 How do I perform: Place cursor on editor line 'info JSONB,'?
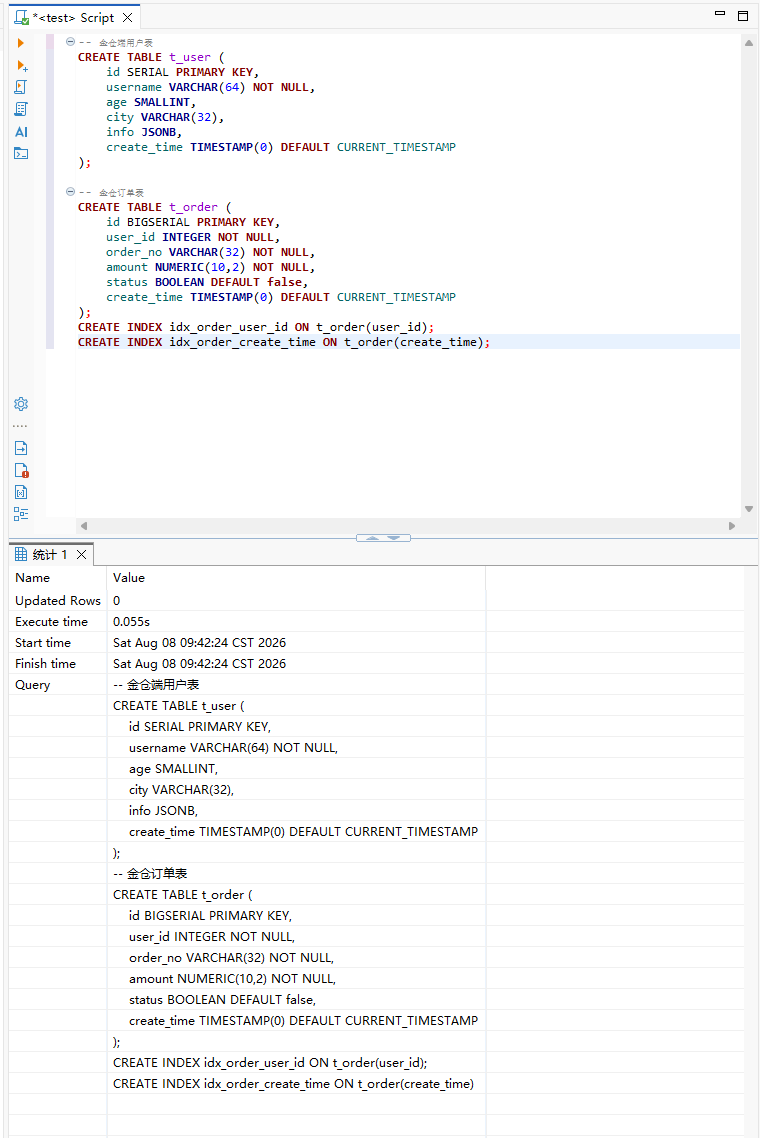(x=144, y=132)
